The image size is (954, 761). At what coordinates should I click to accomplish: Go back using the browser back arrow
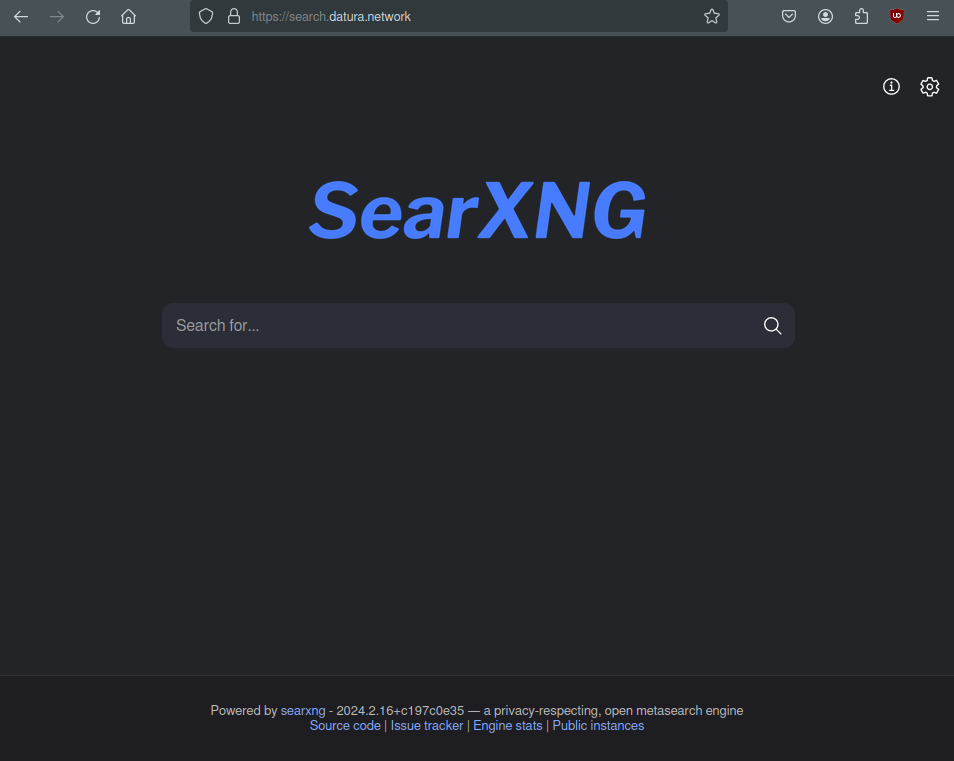tap(21, 16)
